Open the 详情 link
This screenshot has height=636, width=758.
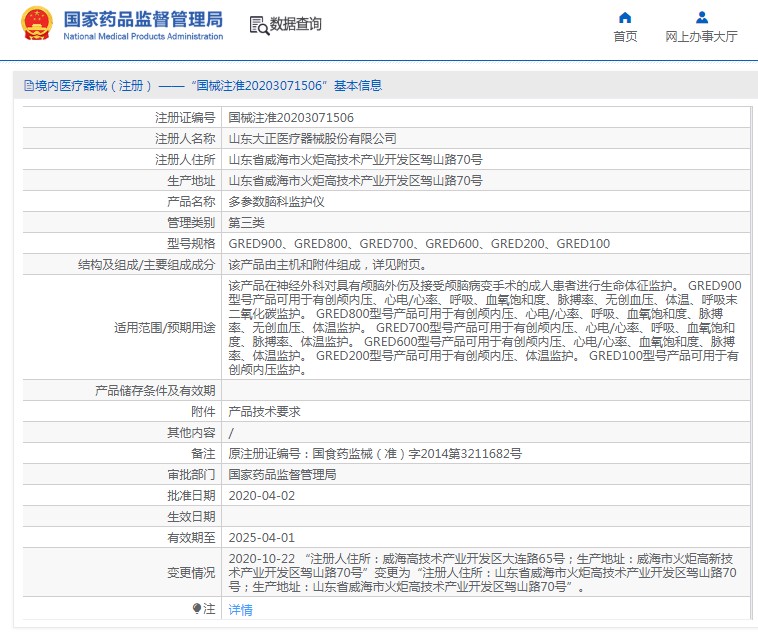pyautogui.click(x=240, y=609)
